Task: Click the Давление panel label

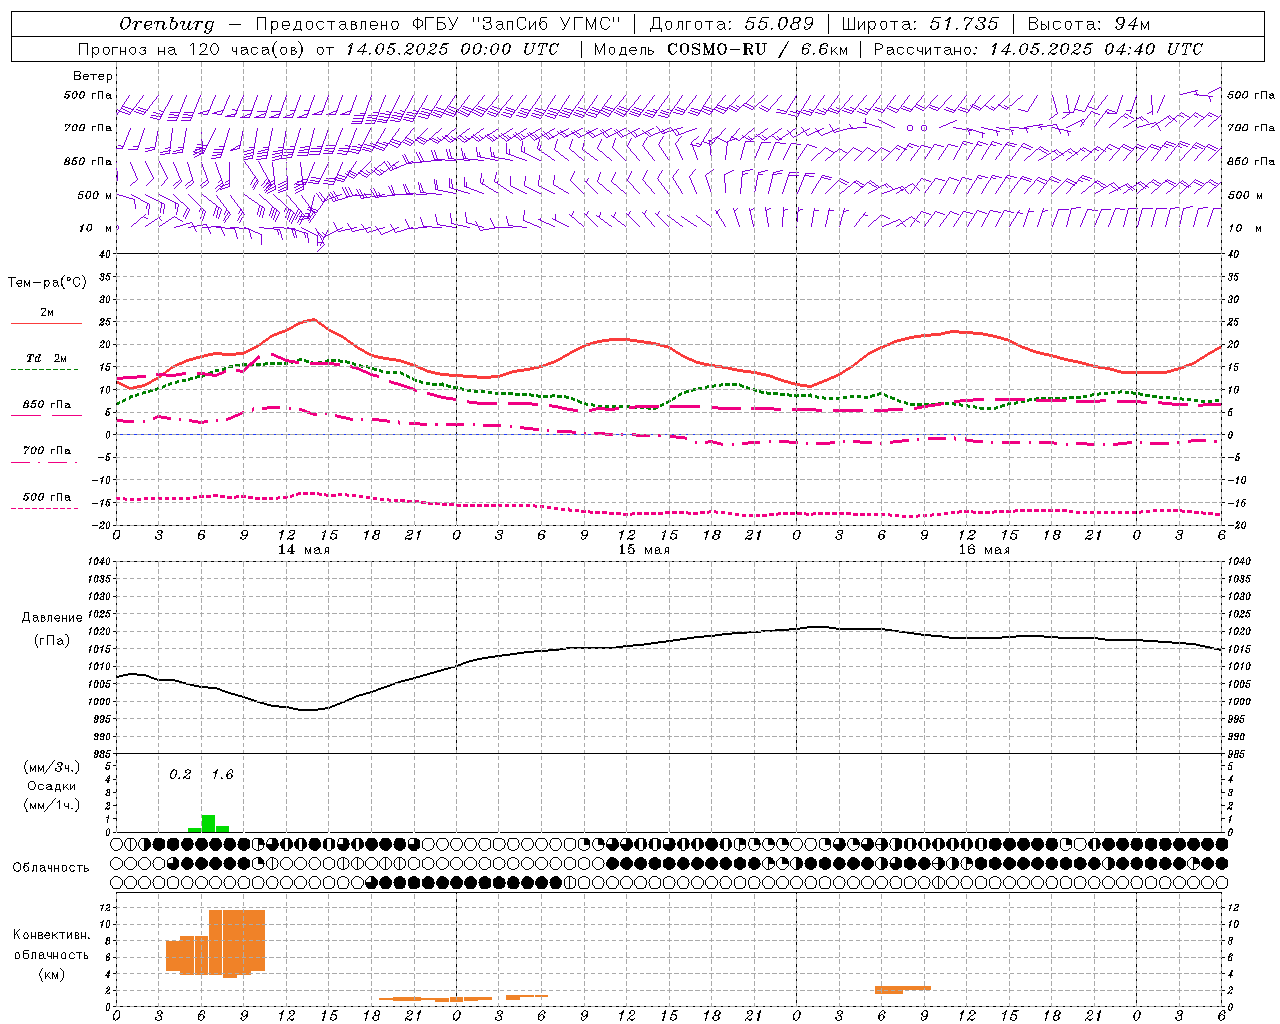Action: point(53,618)
